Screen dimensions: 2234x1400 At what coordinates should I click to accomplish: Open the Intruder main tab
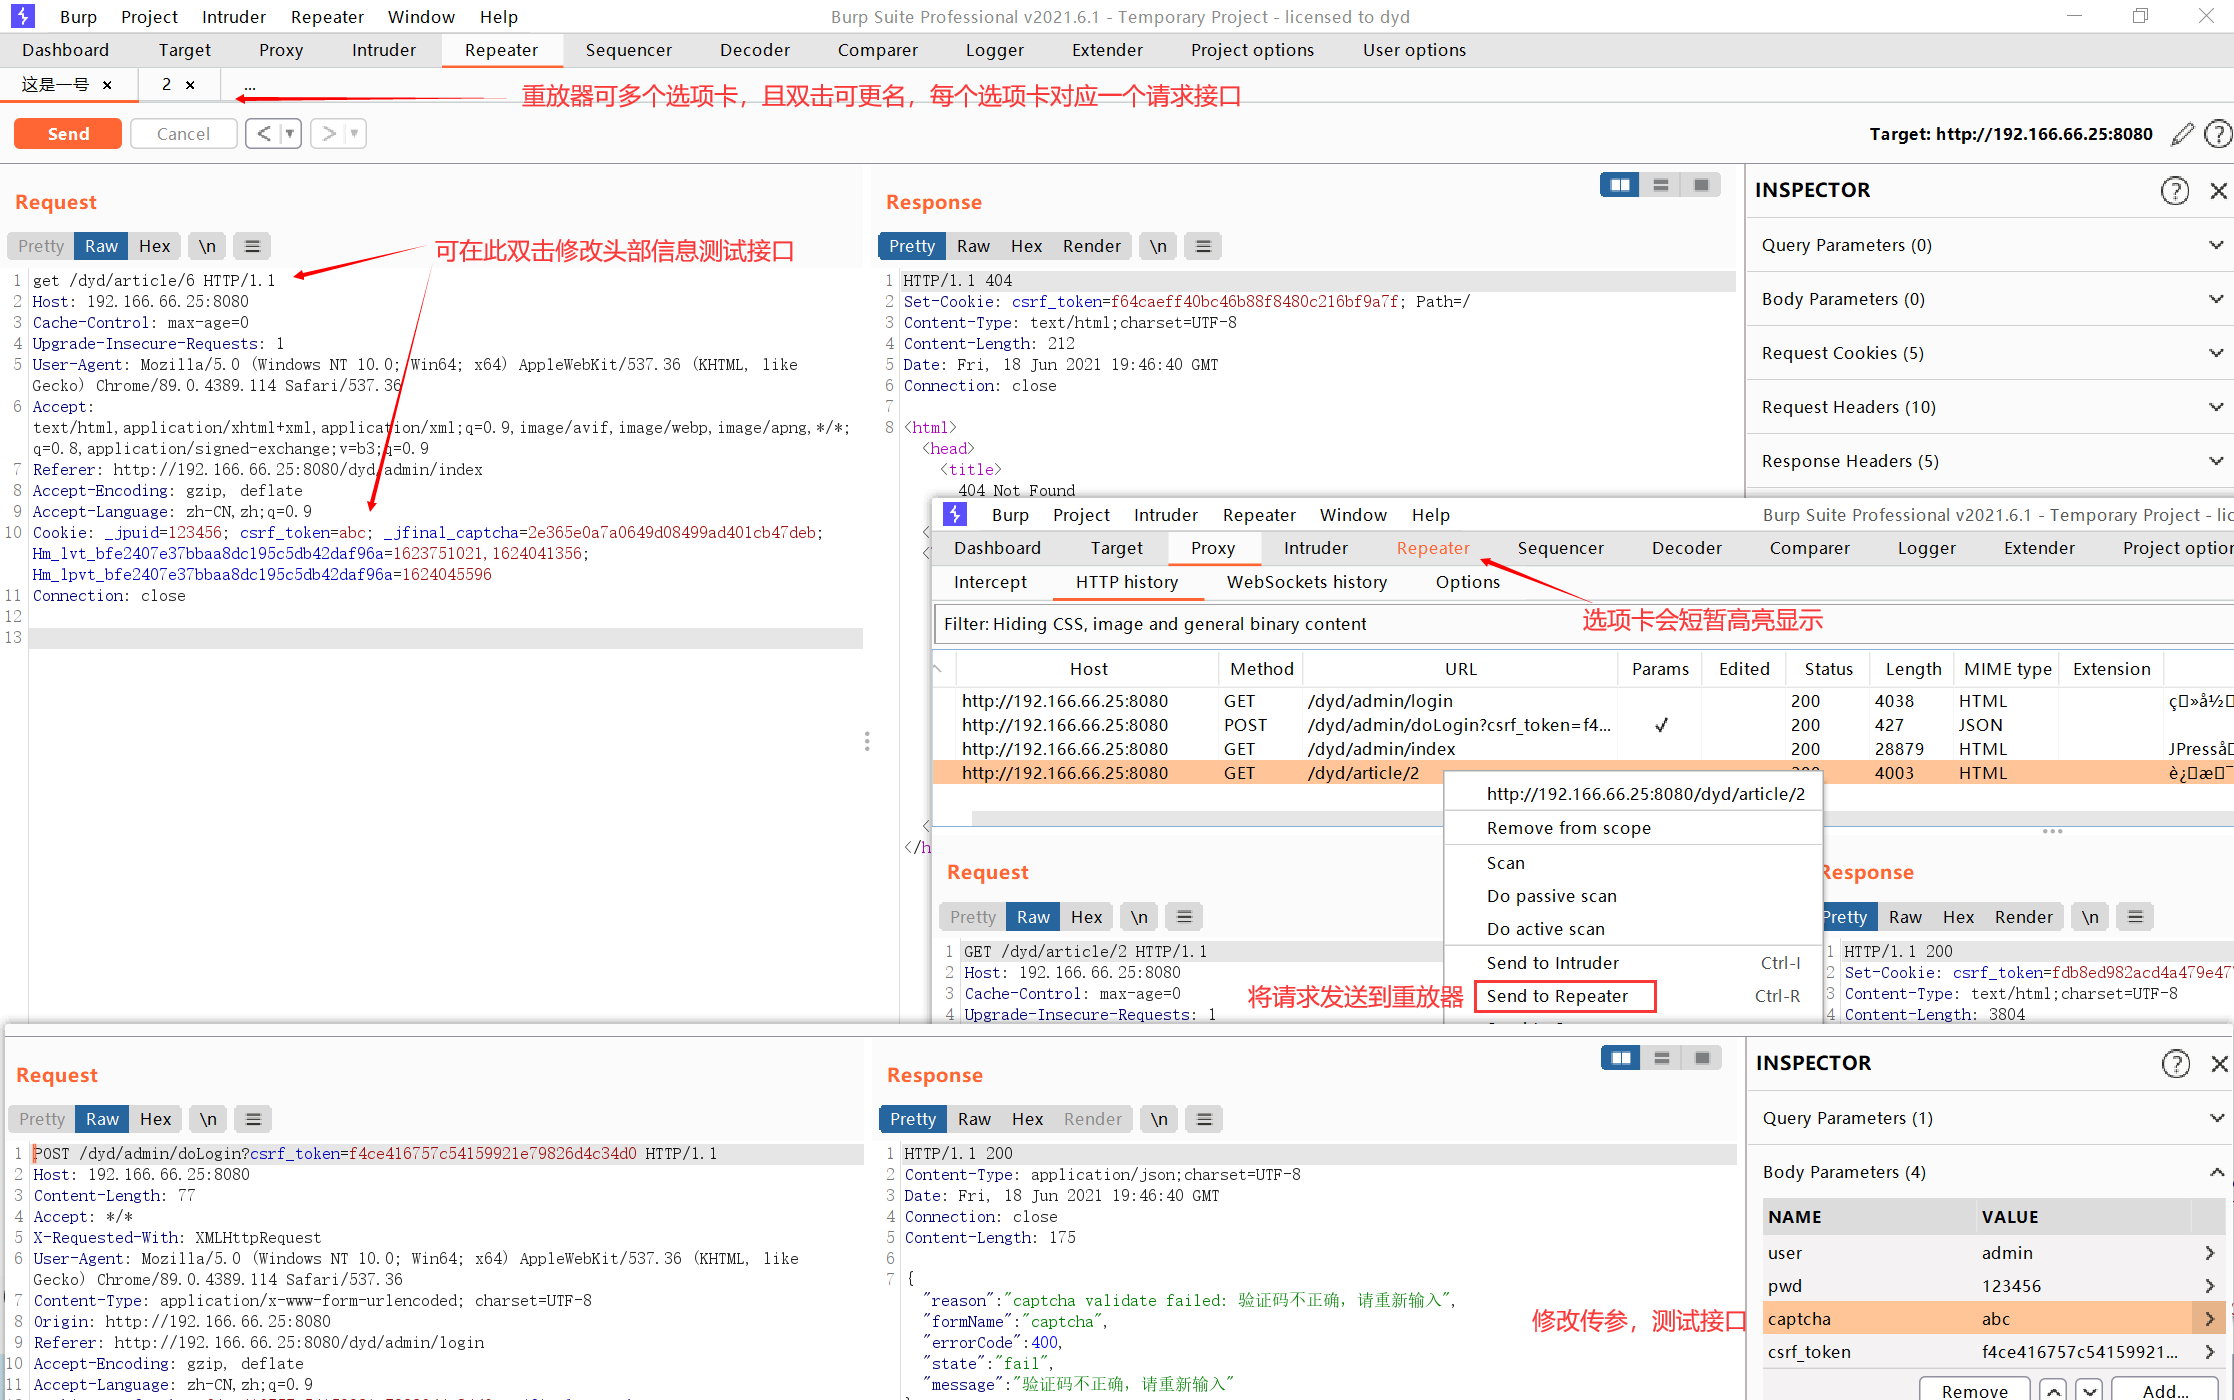pyautogui.click(x=384, y=50)
